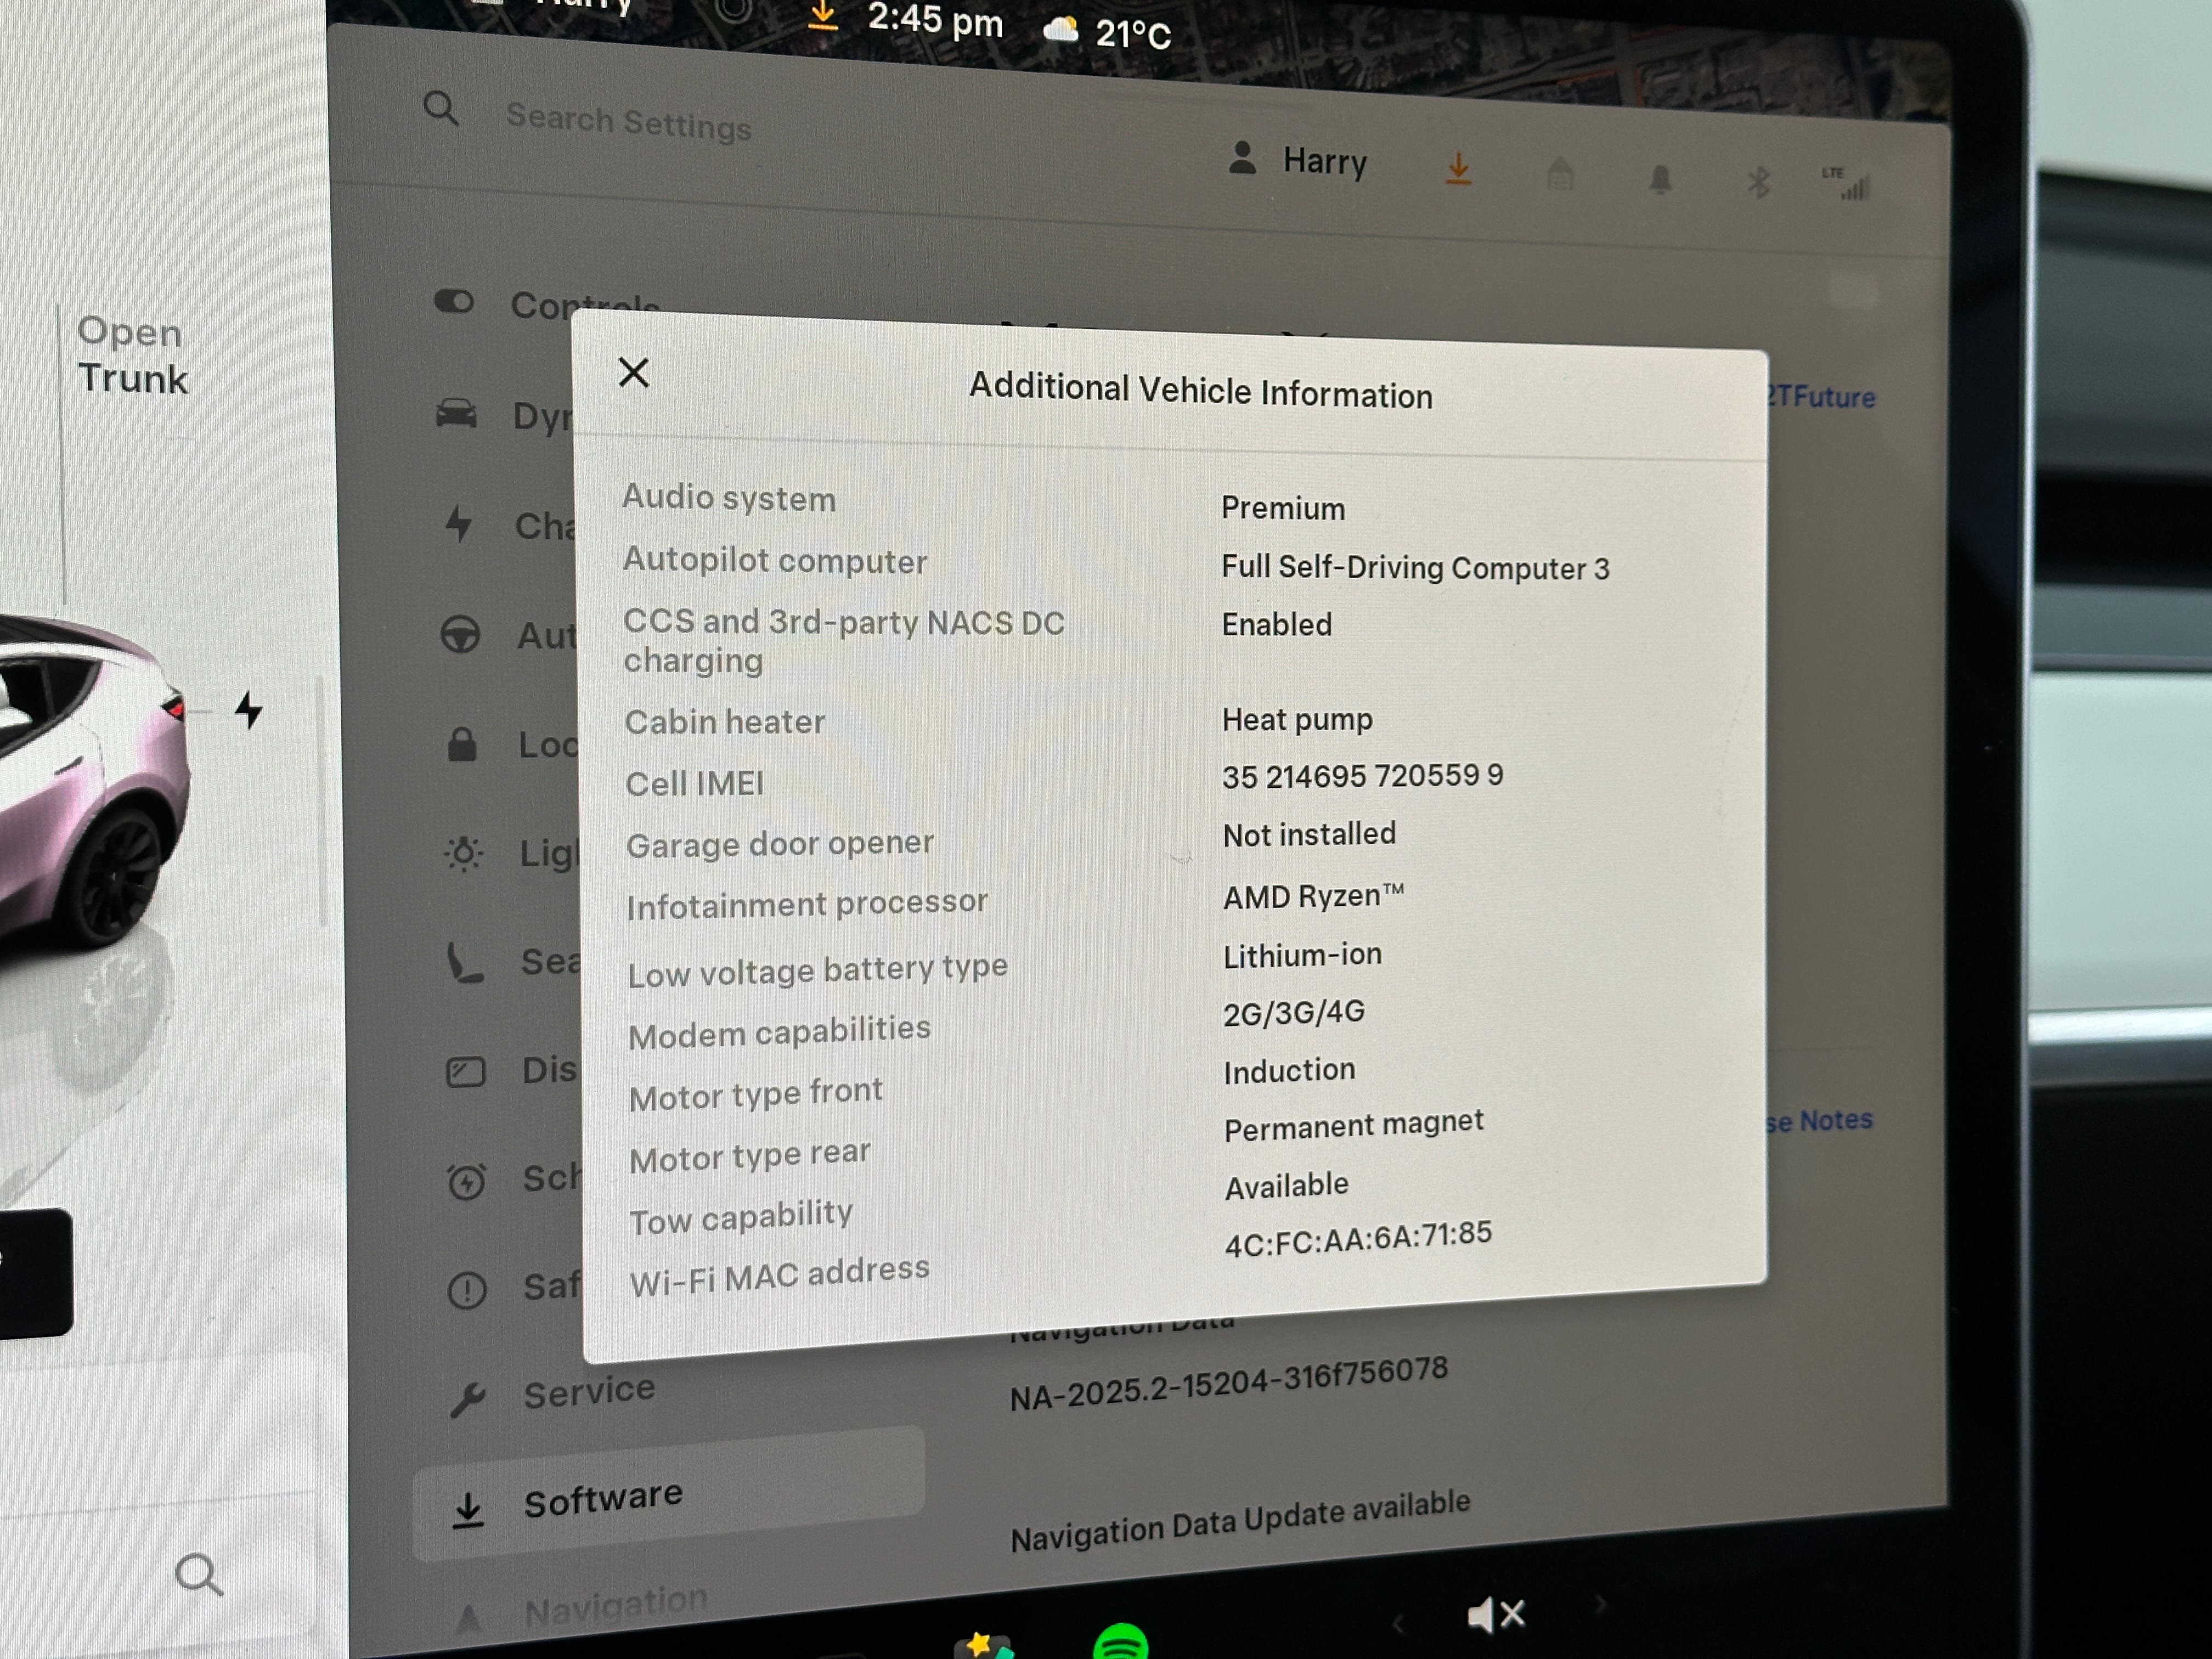Open the notifications bell icon

click(x=1660, y=180)
